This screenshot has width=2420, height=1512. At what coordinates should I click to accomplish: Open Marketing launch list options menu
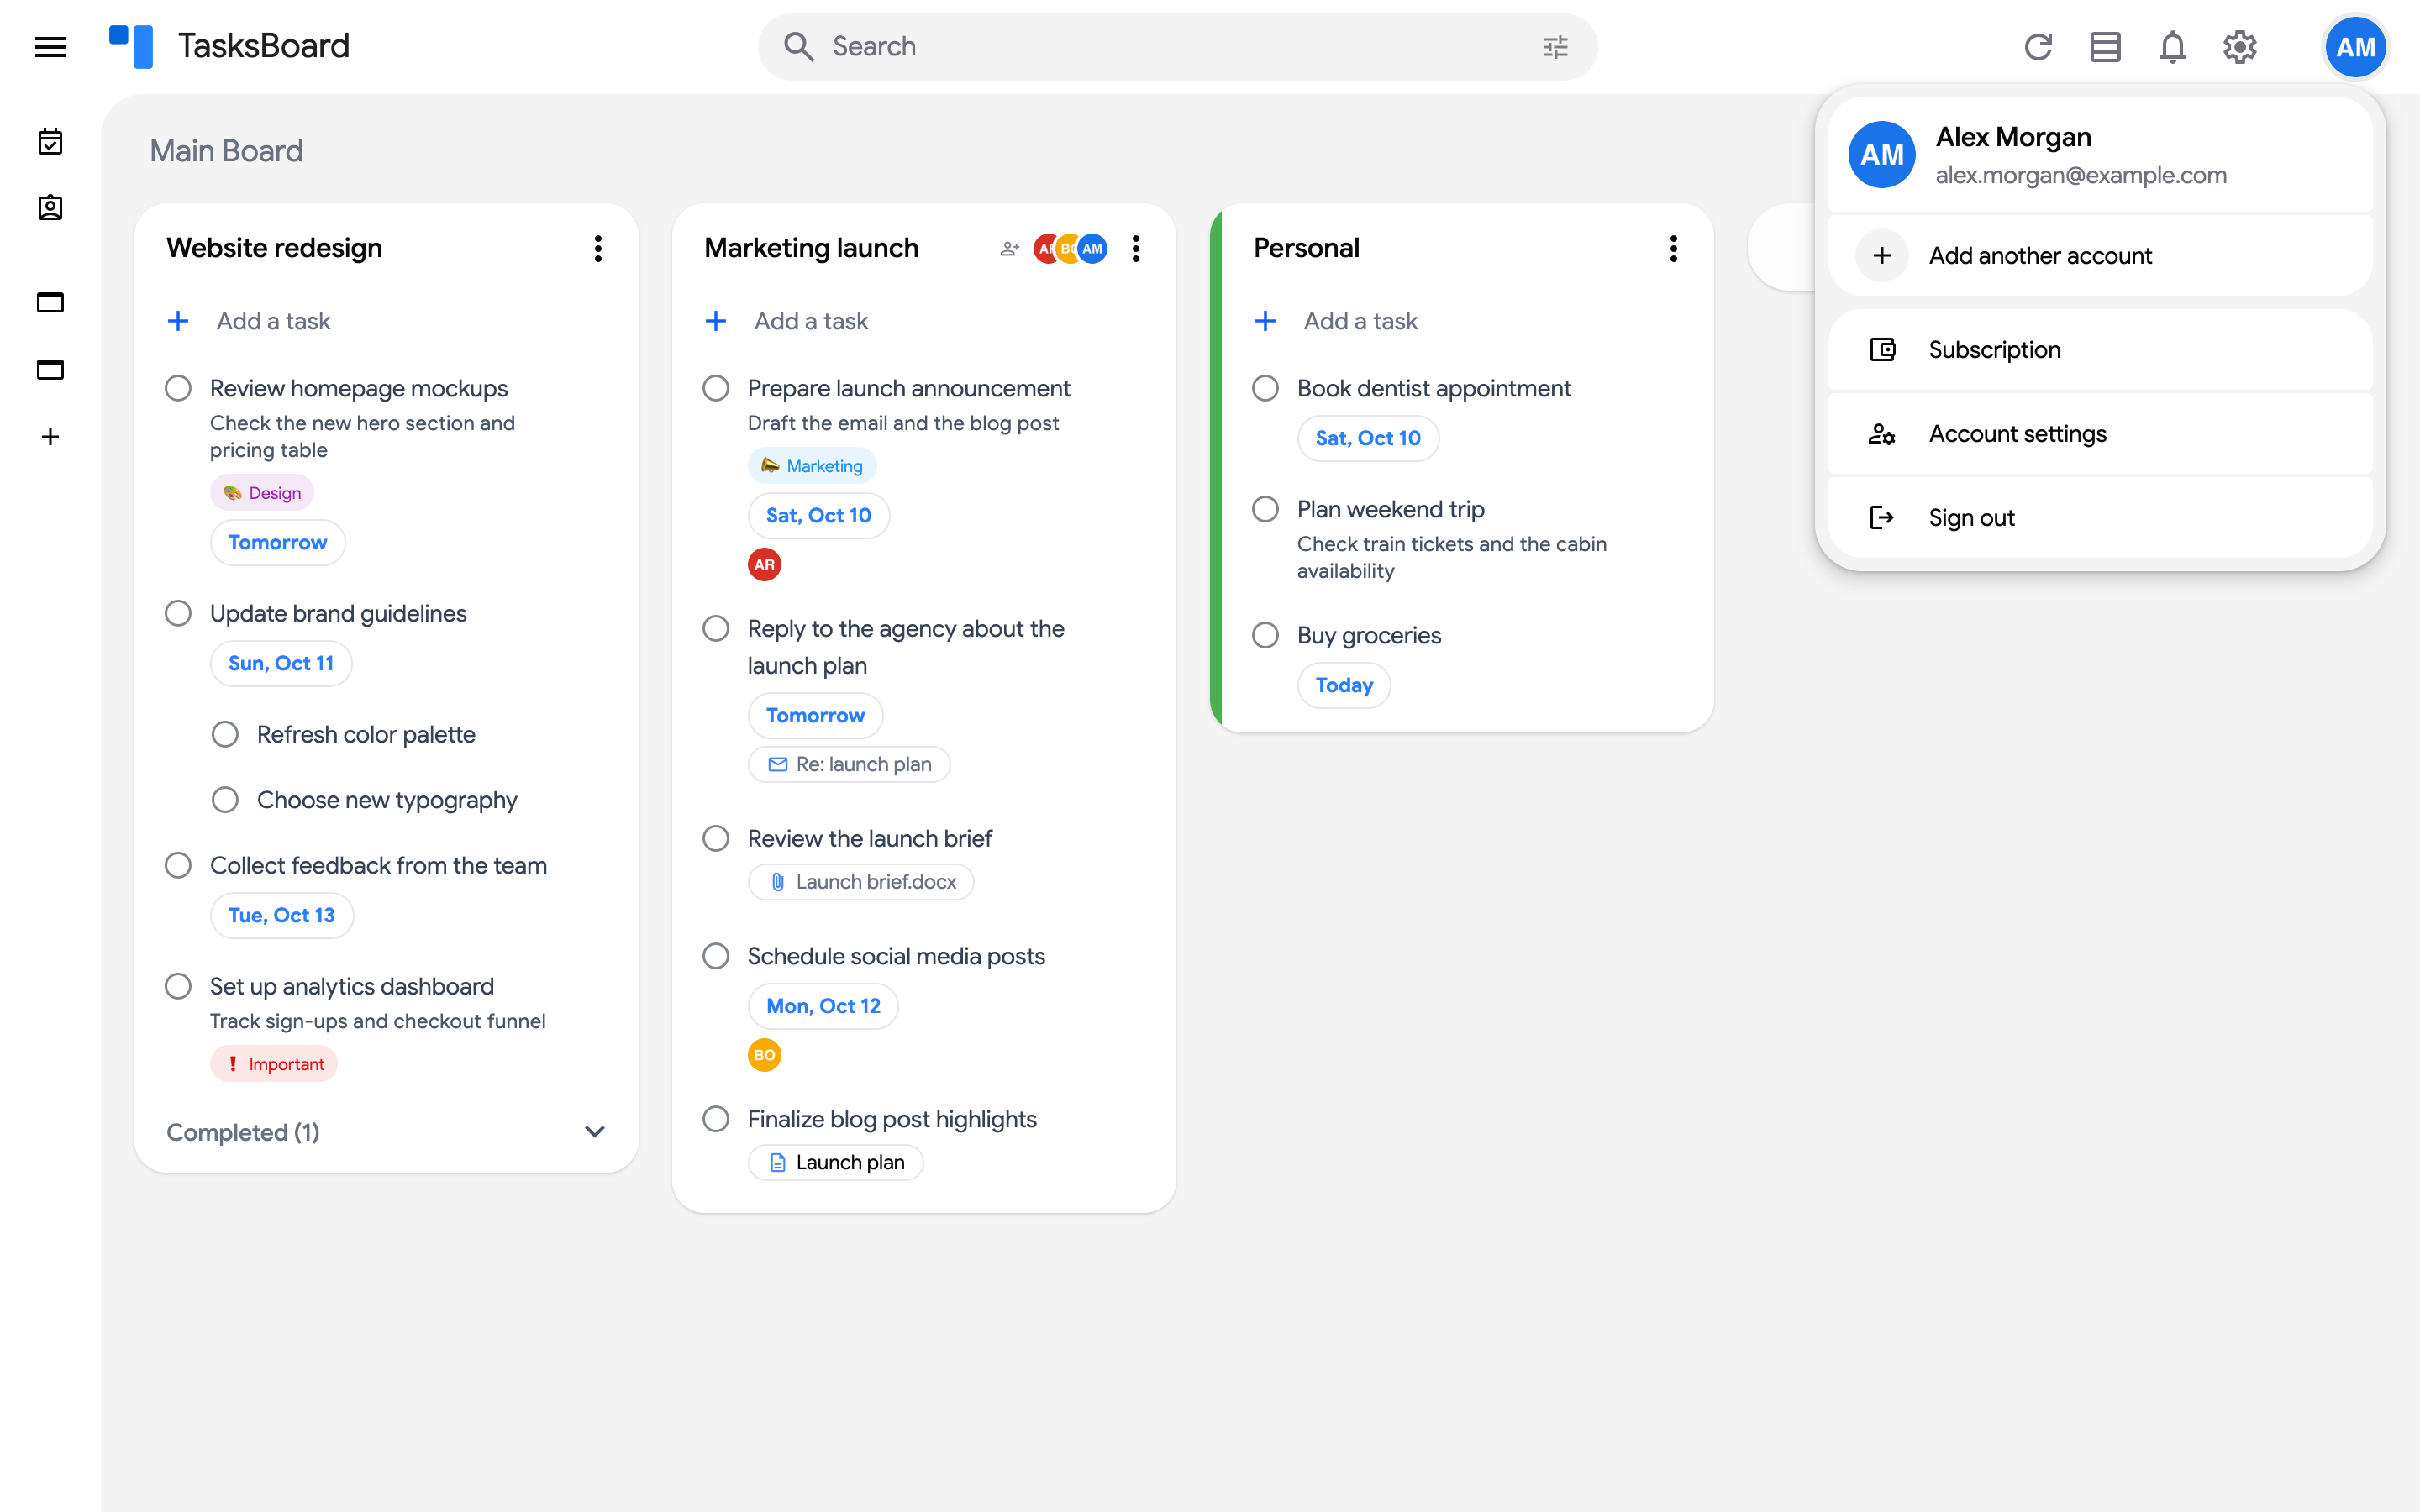(x=1136, y=248)
